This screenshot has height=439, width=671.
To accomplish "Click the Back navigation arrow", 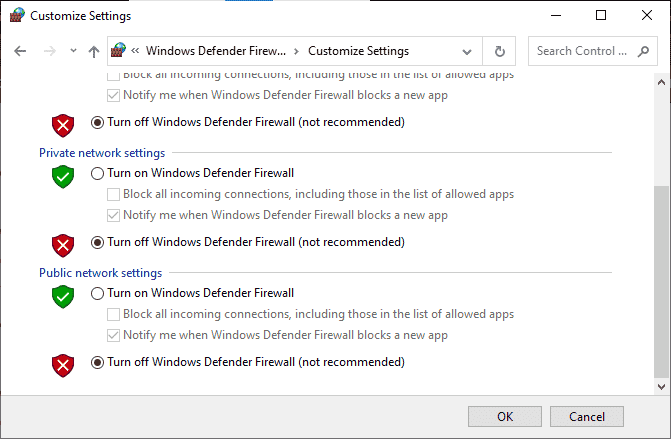I will pos(20,51).
